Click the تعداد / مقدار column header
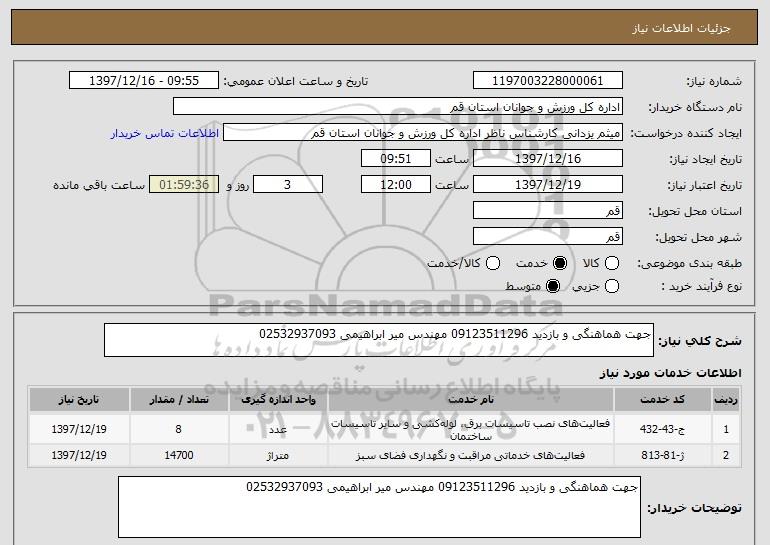This screenshot has height=545, width=770. [179, 400]
